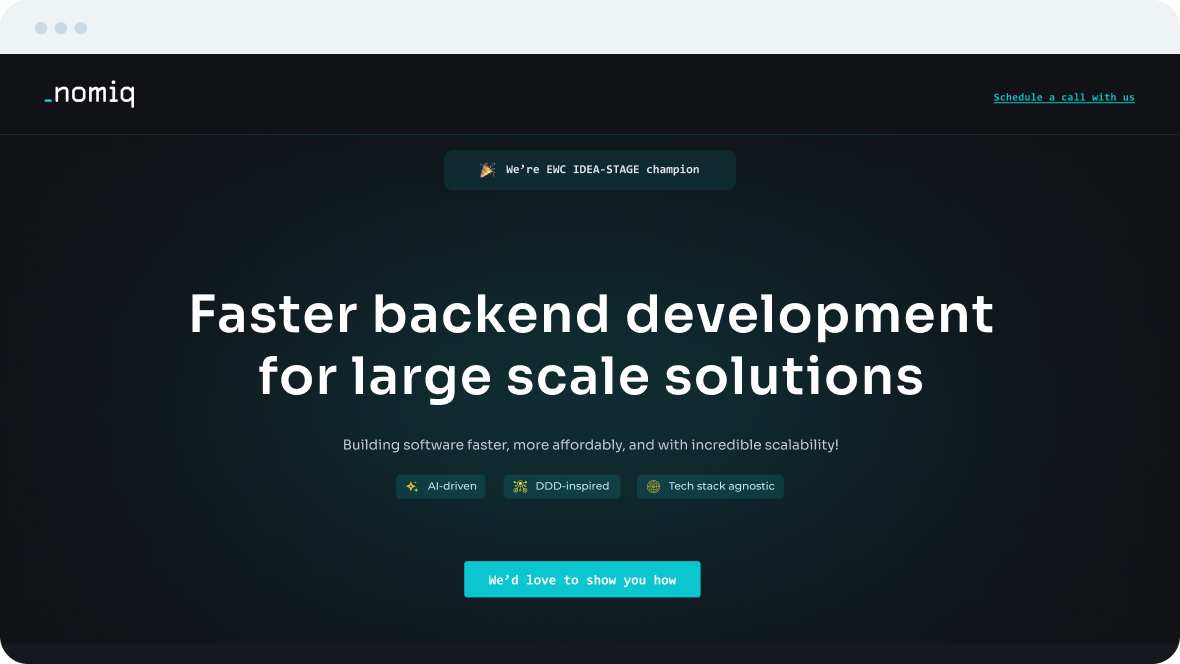Select the EWC IDEA-STAGE champion announcement text
The height and width of the screenshot is (664, 1180).
pos(602,170)
